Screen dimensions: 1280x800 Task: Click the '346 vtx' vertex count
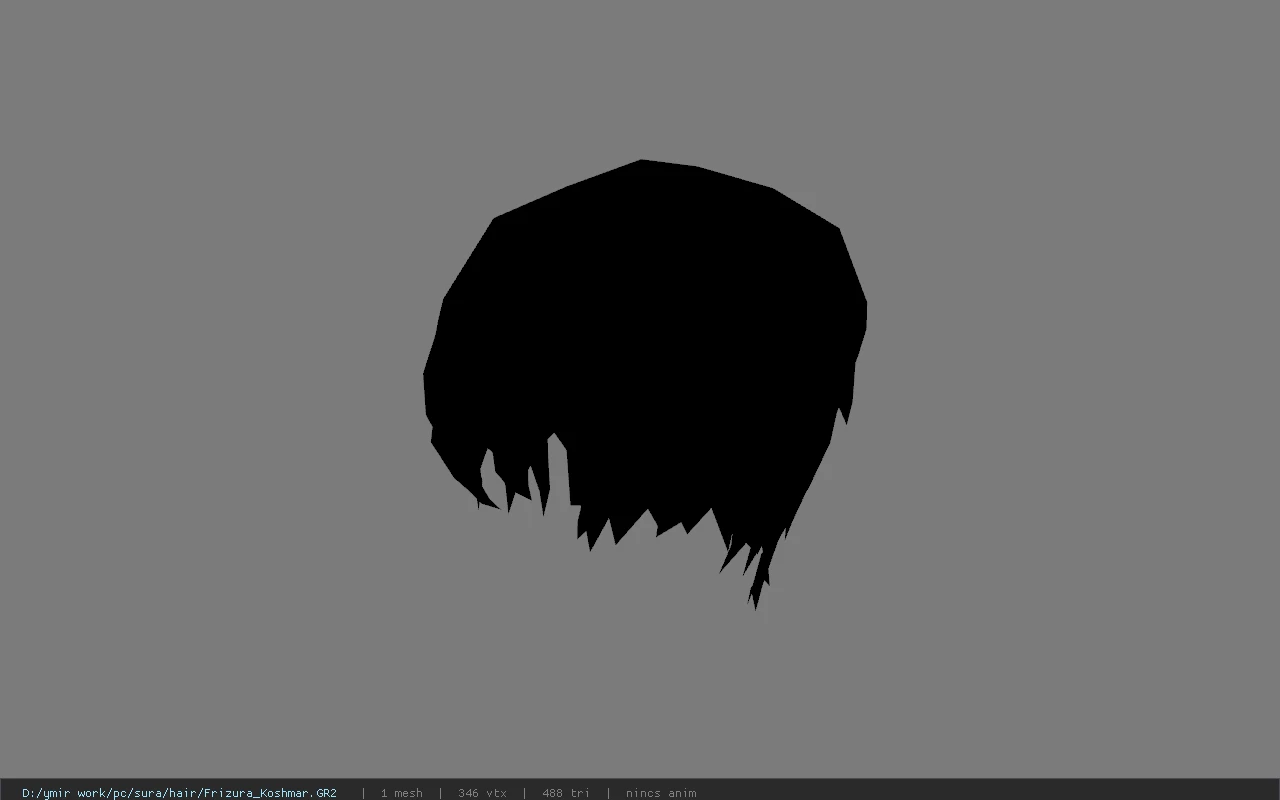[482, 793]
